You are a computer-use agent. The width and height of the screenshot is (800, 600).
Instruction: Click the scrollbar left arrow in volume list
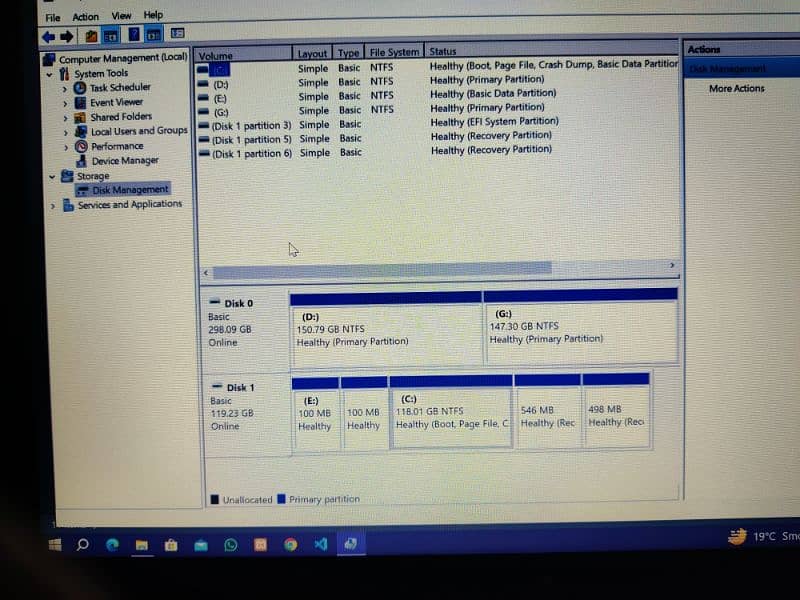coord(206,273)
